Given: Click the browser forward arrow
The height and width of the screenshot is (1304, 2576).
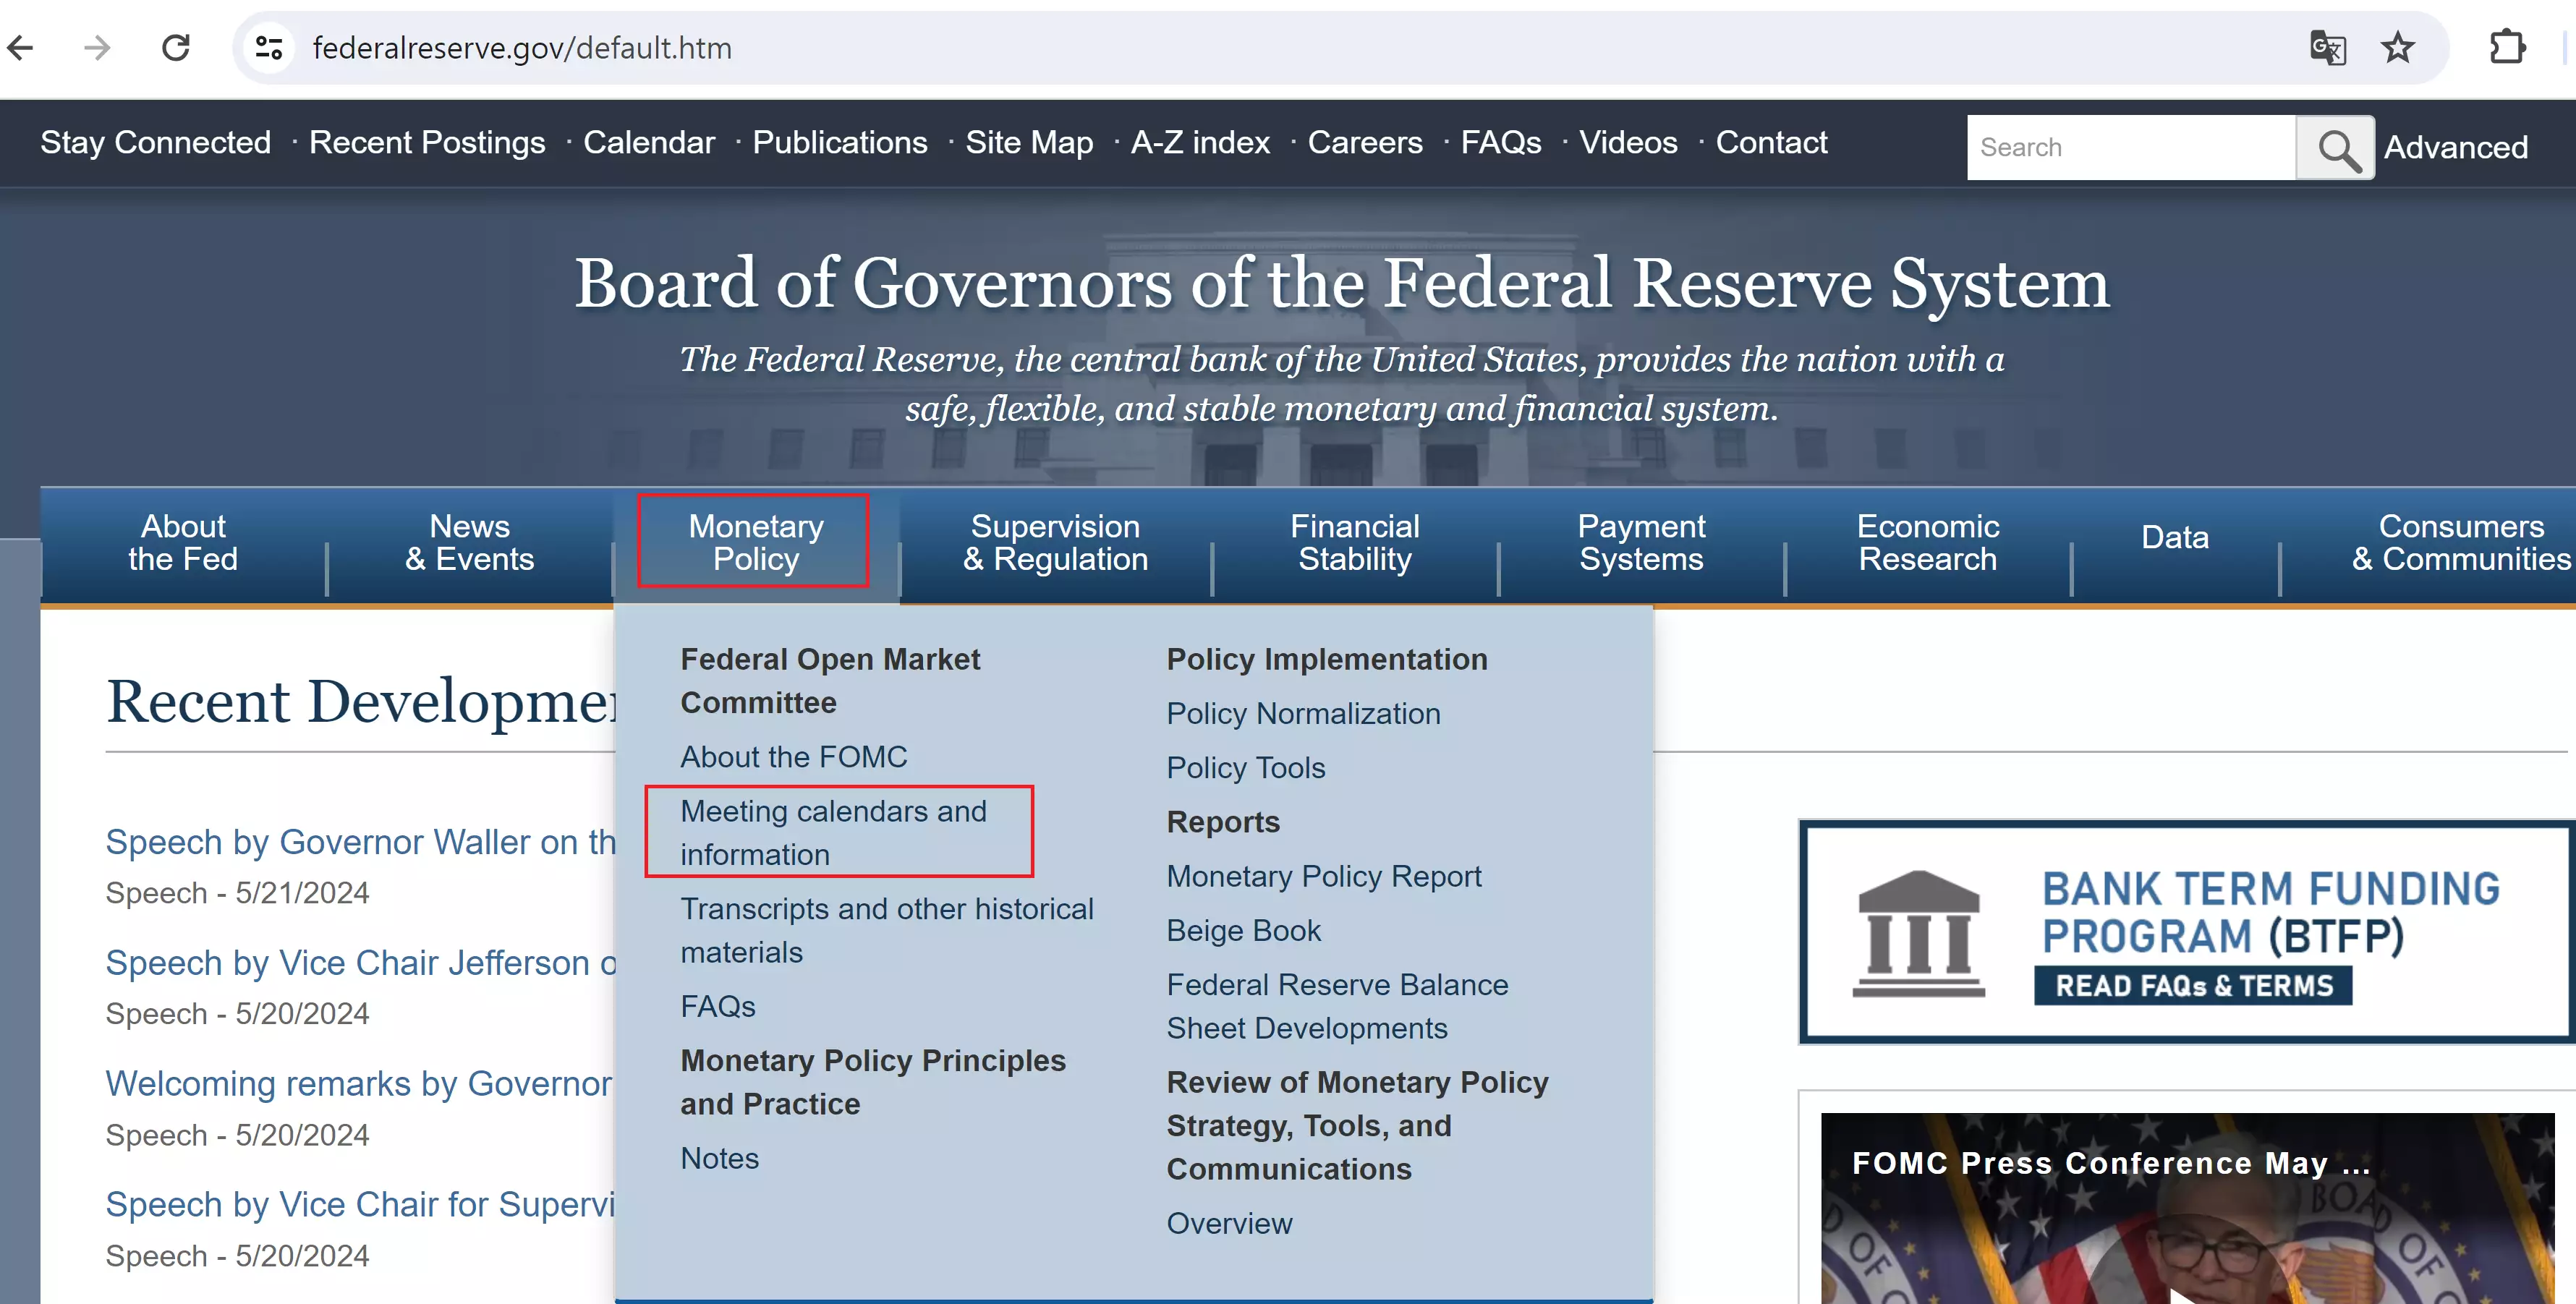Looking at the screenshot, I should [97, 47].
